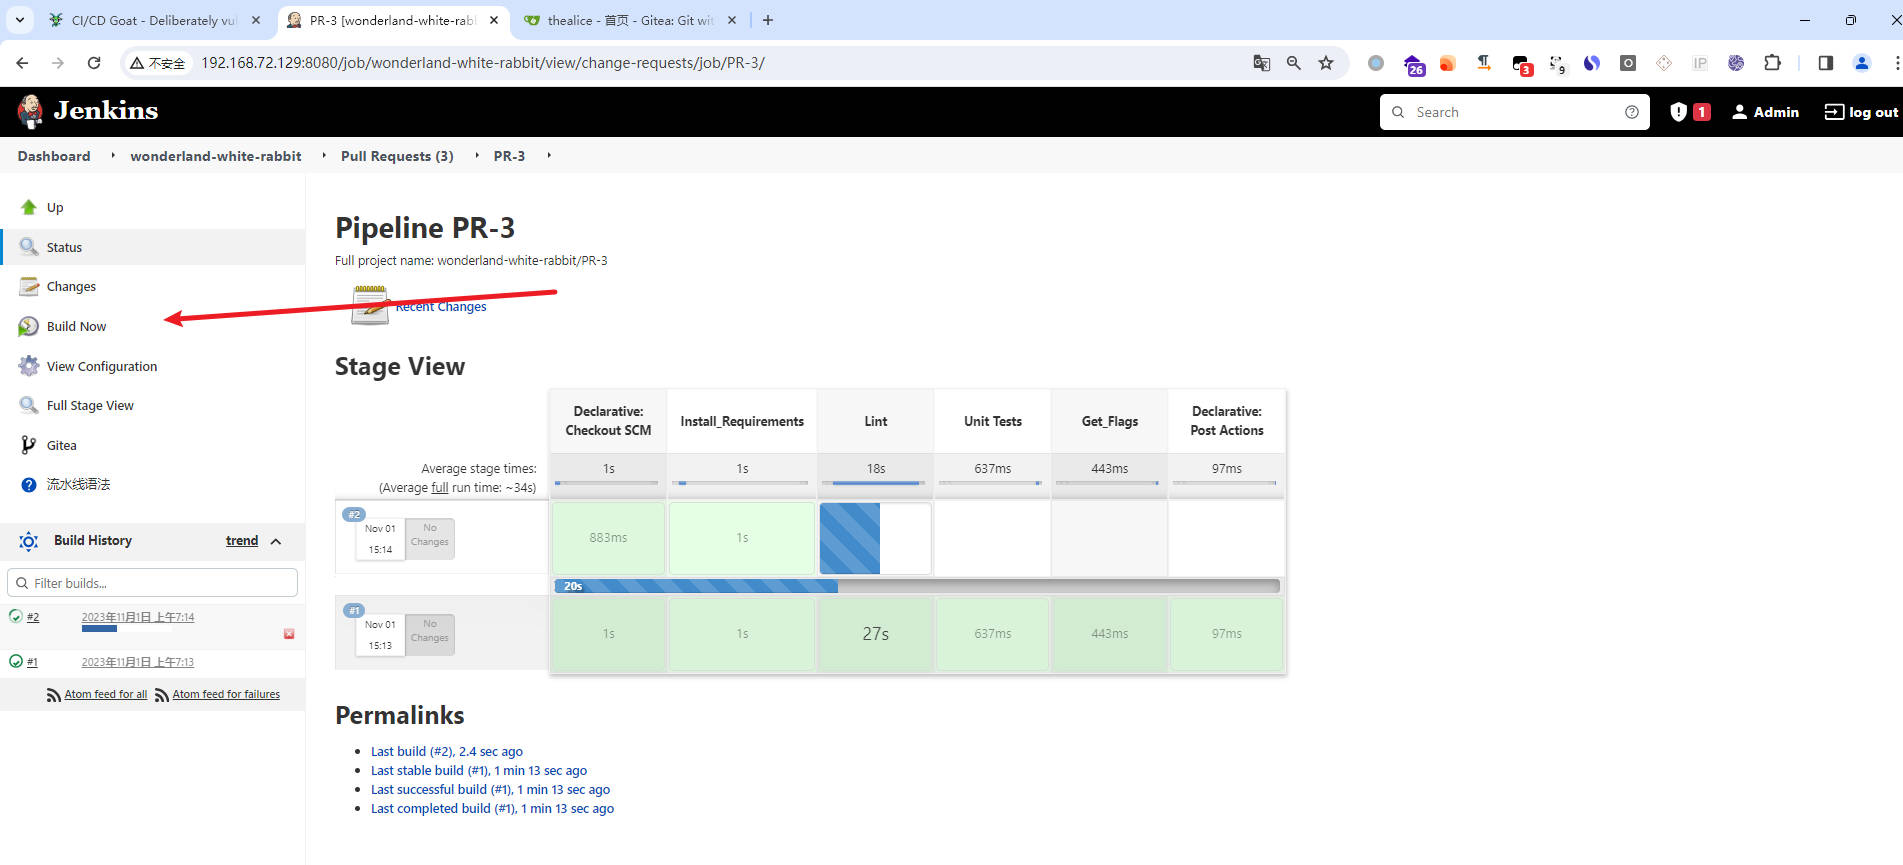Expand the arrow after Dashboard breadcrumb

point(113,156)
